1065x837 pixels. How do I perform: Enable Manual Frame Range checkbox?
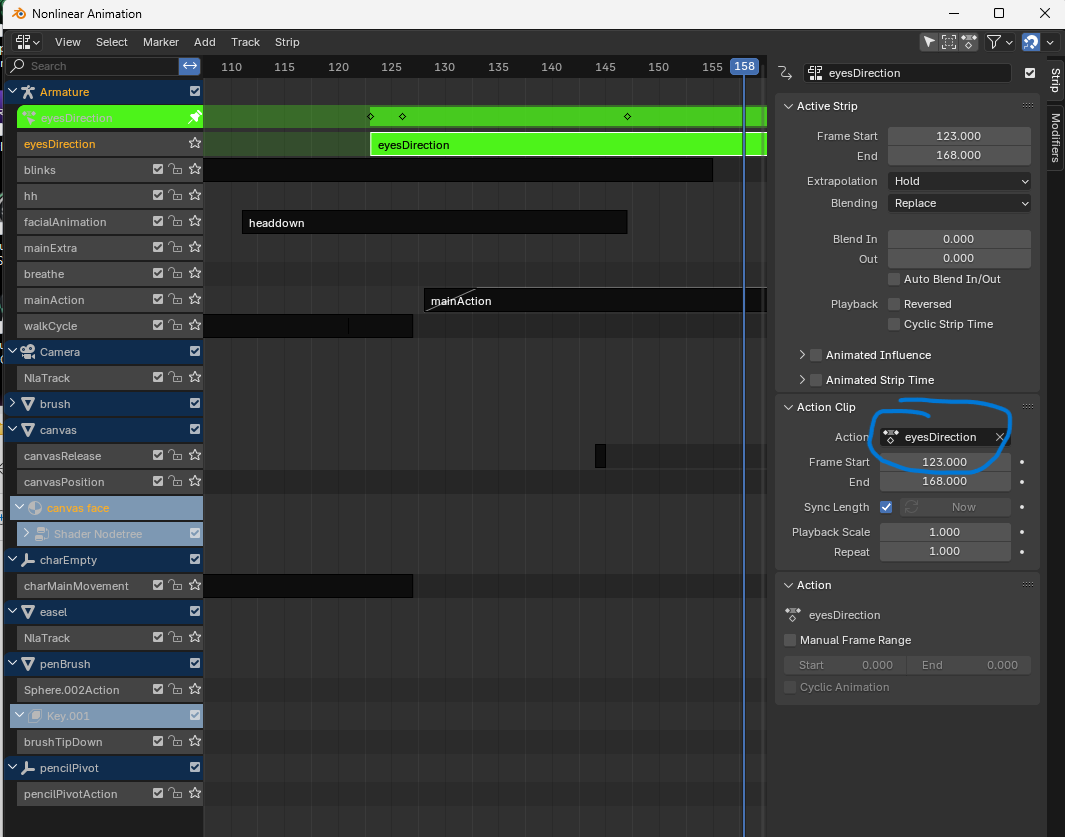tap(790, 640)
